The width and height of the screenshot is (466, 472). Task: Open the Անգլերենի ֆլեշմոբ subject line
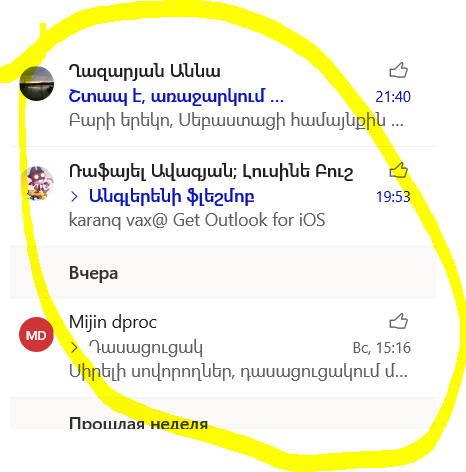click(171, 197)
